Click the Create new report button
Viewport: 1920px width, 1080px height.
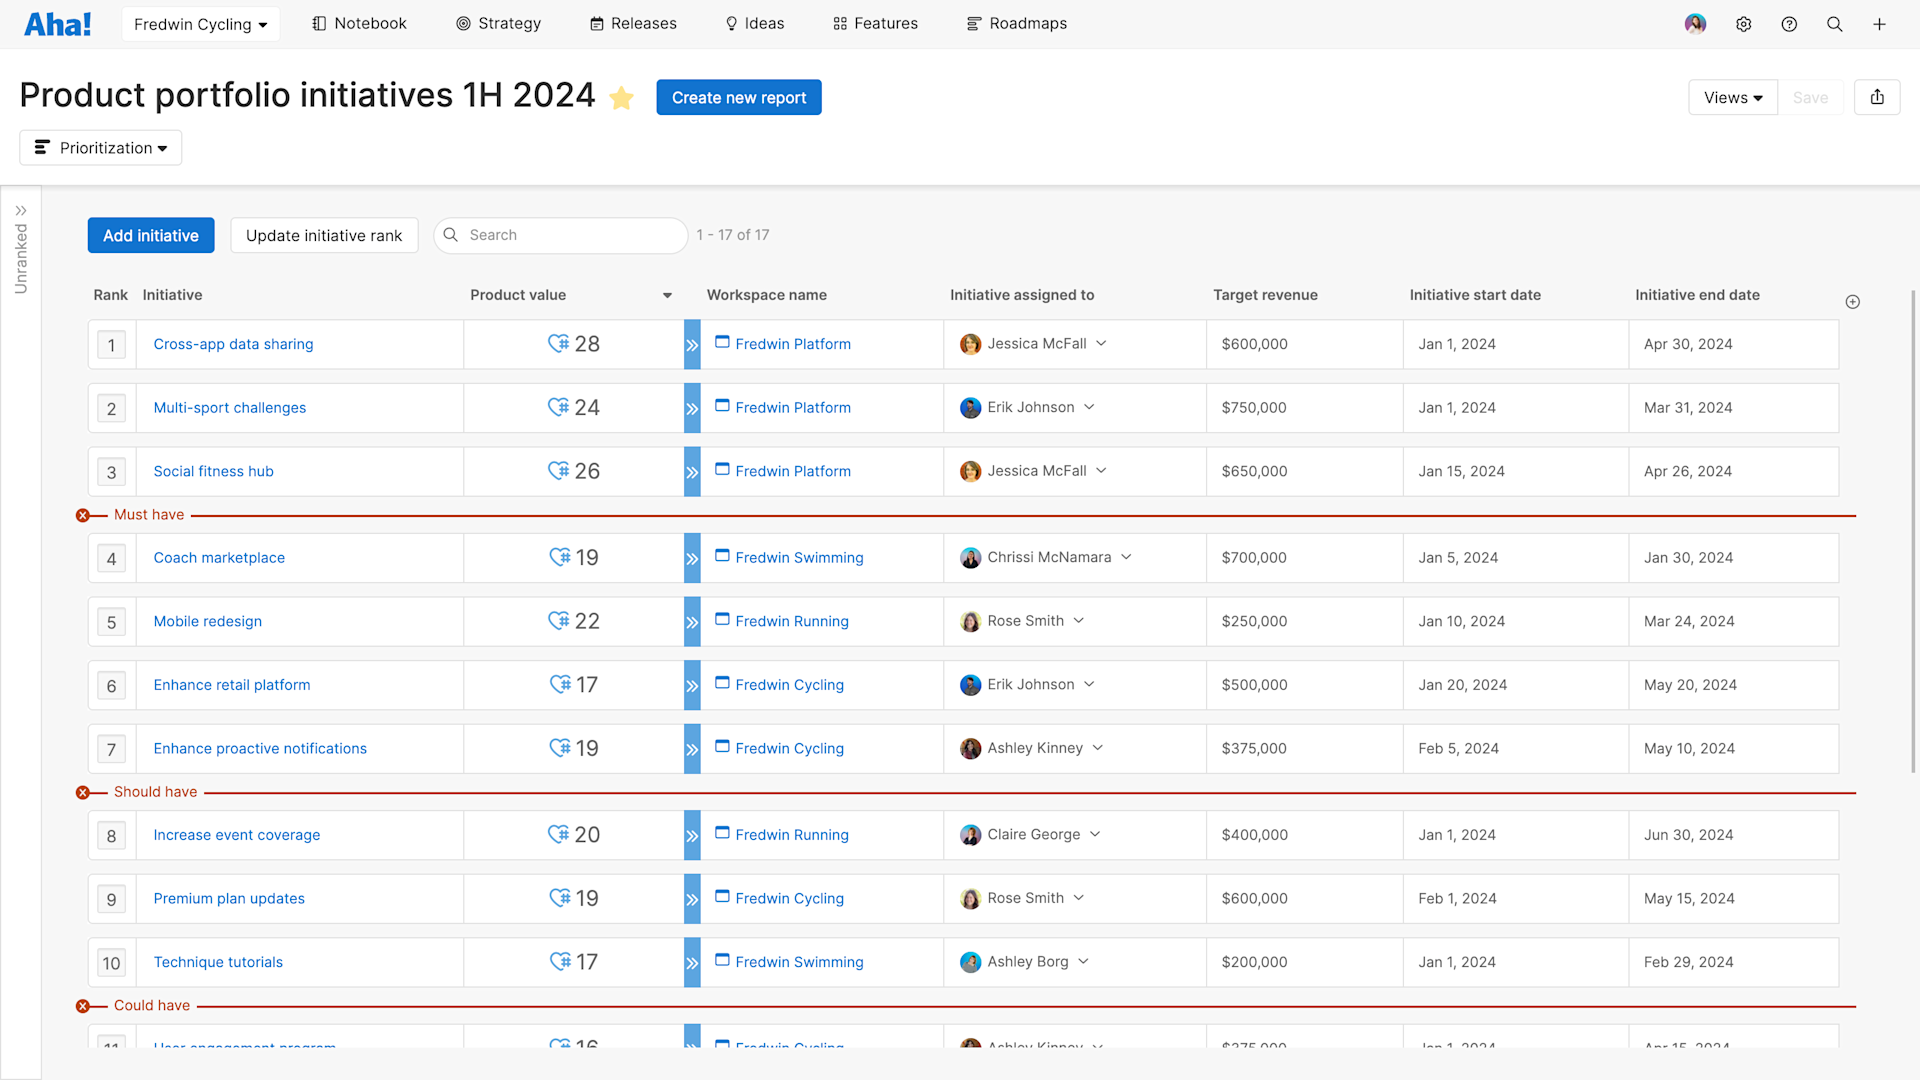[x=739, y=97]
